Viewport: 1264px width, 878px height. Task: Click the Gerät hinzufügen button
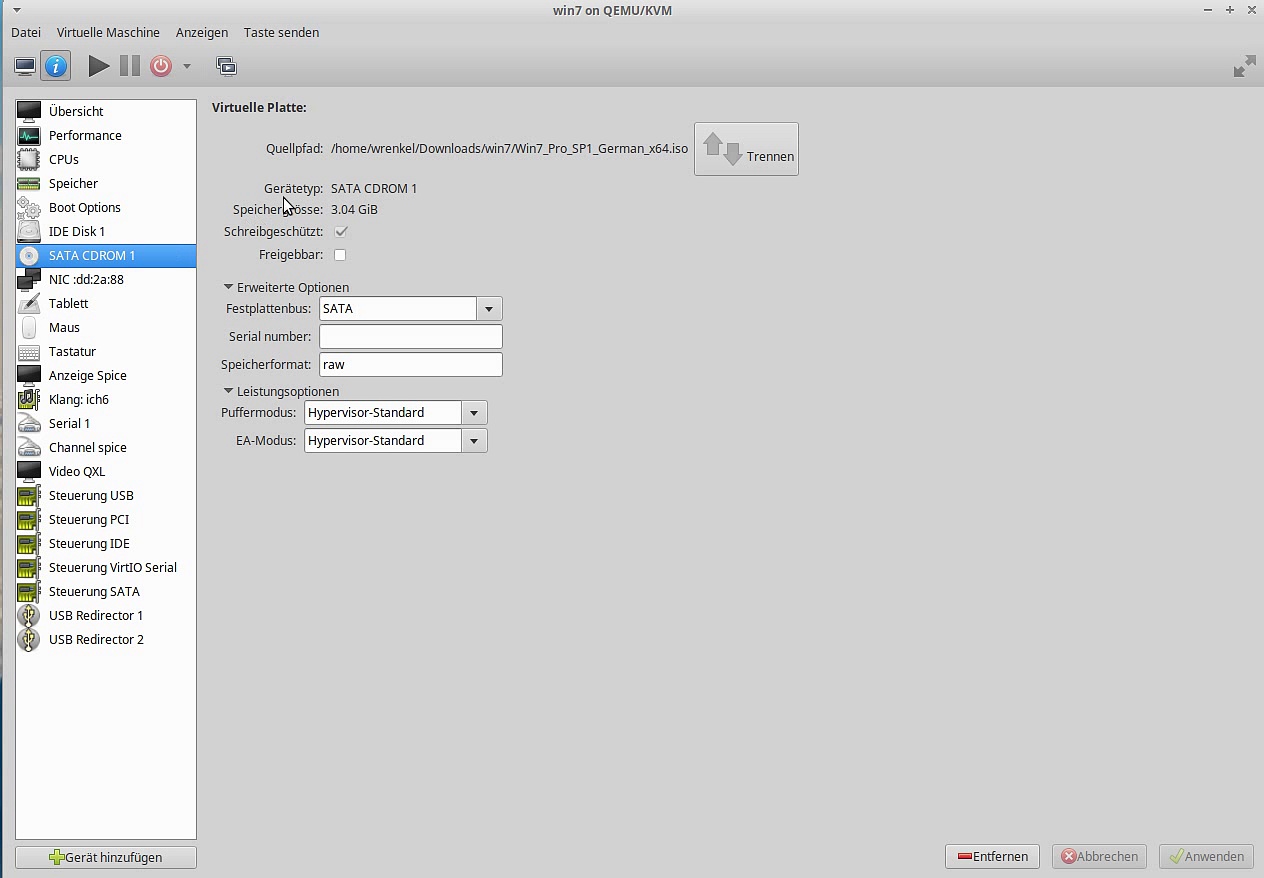click(x=106, y=857)
